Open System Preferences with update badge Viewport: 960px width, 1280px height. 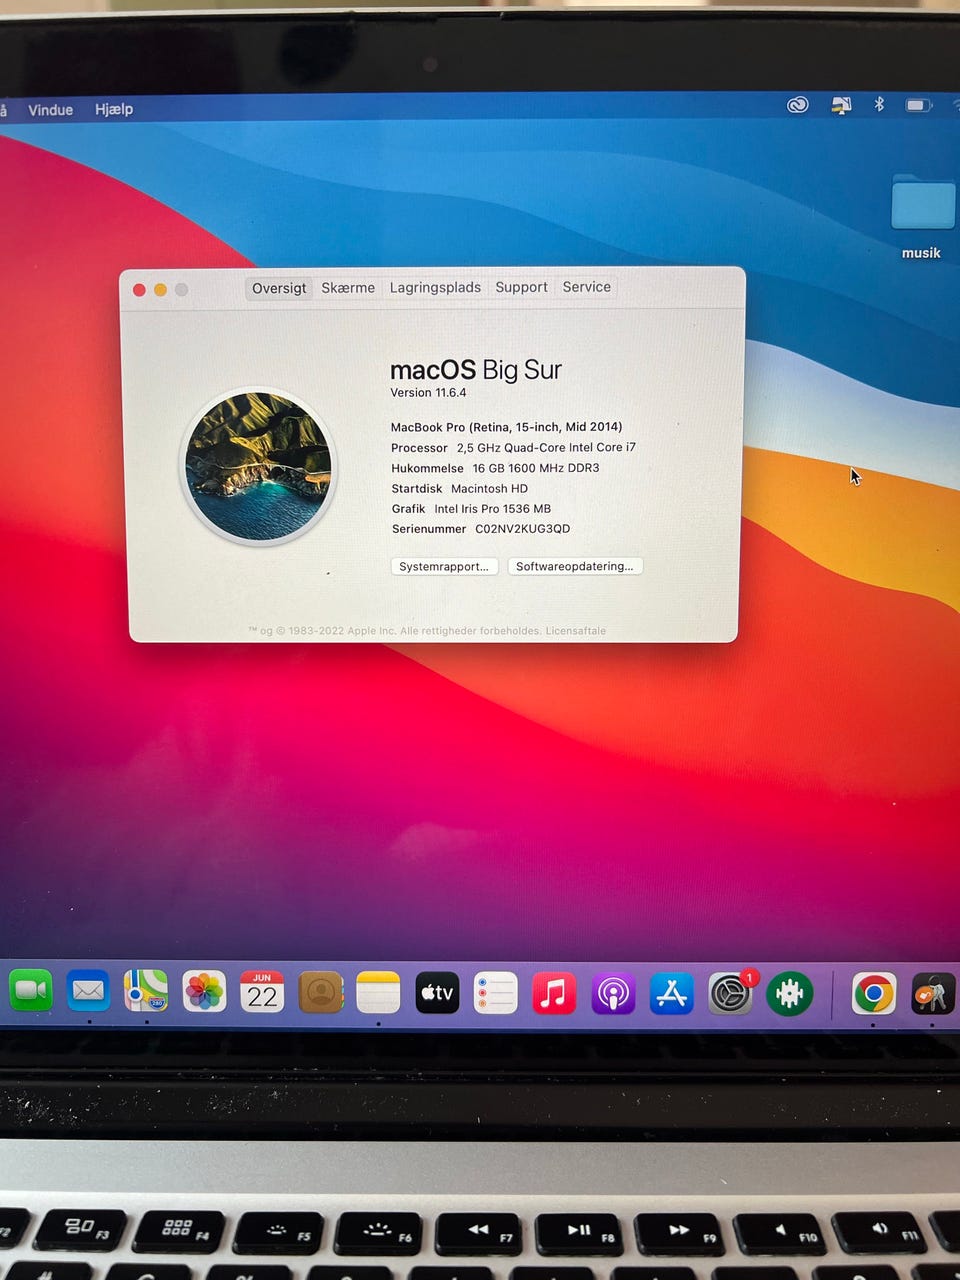point(731,994)
